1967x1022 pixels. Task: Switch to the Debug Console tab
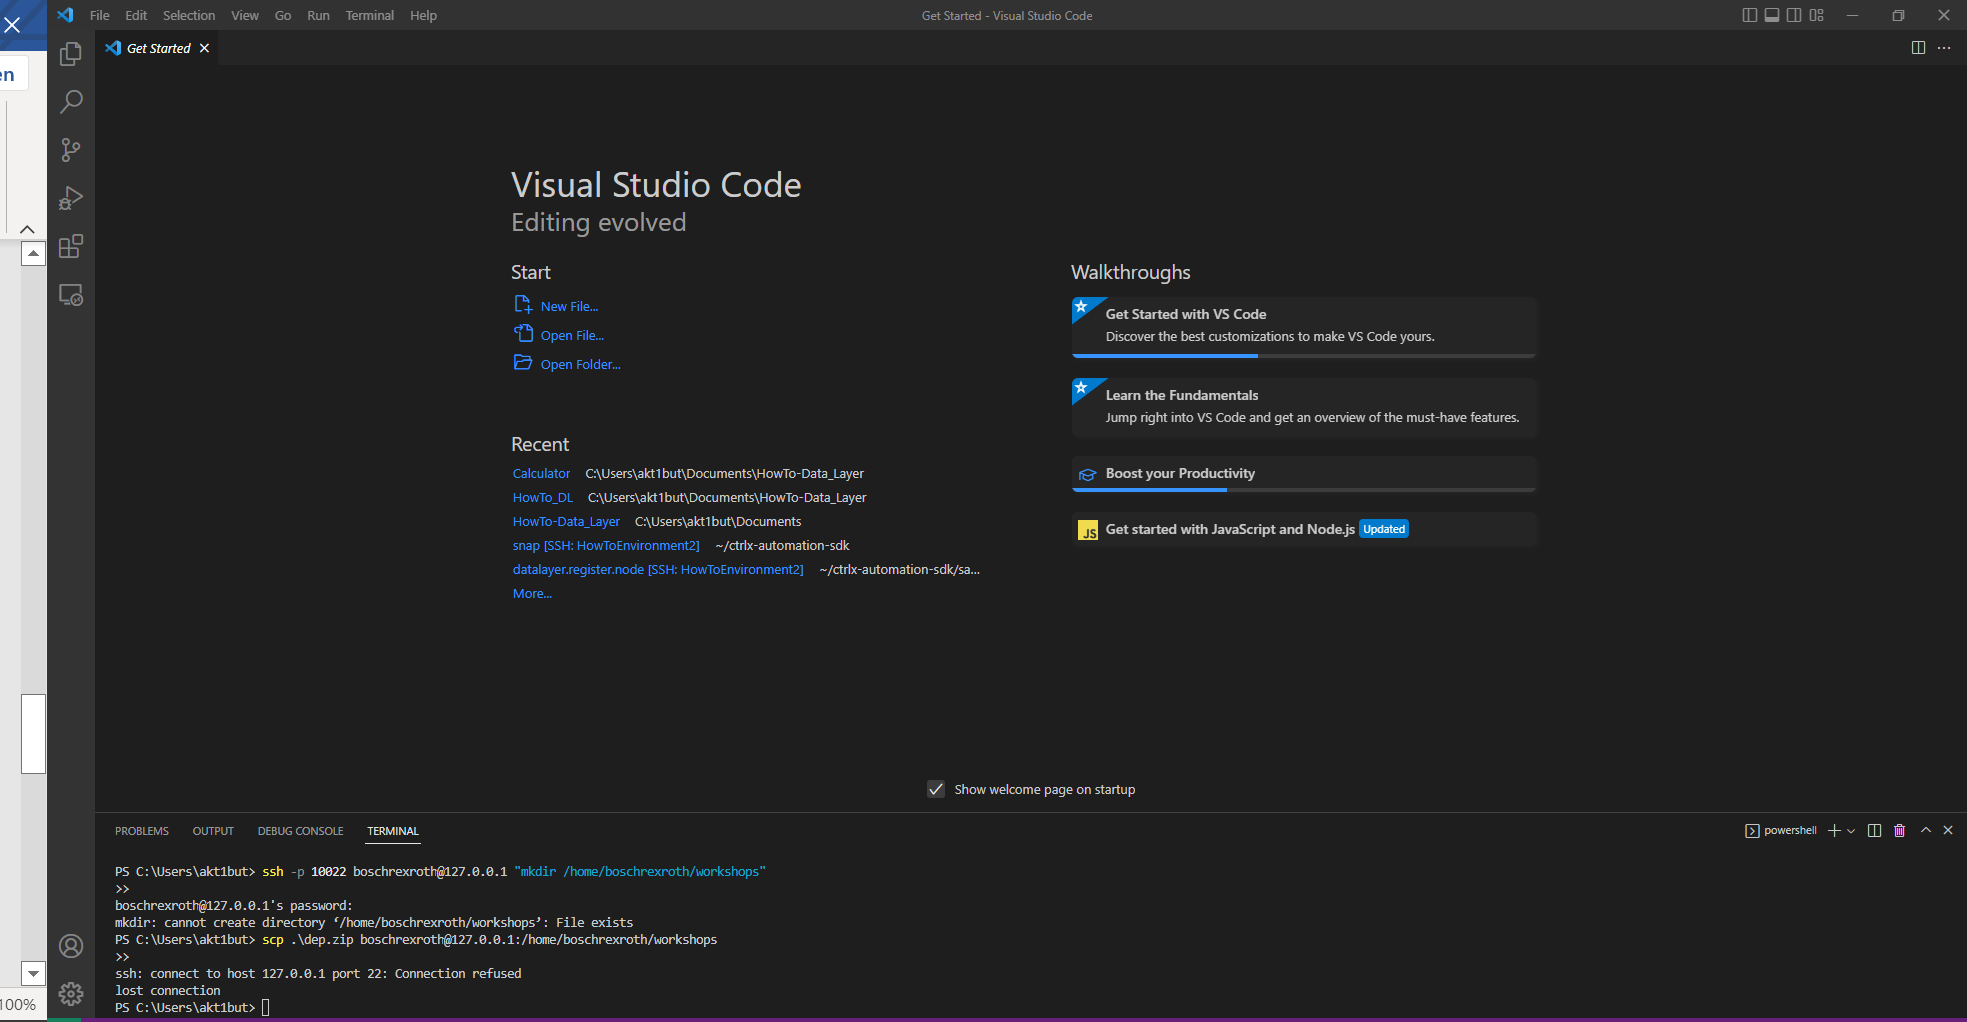pos(300,831)
